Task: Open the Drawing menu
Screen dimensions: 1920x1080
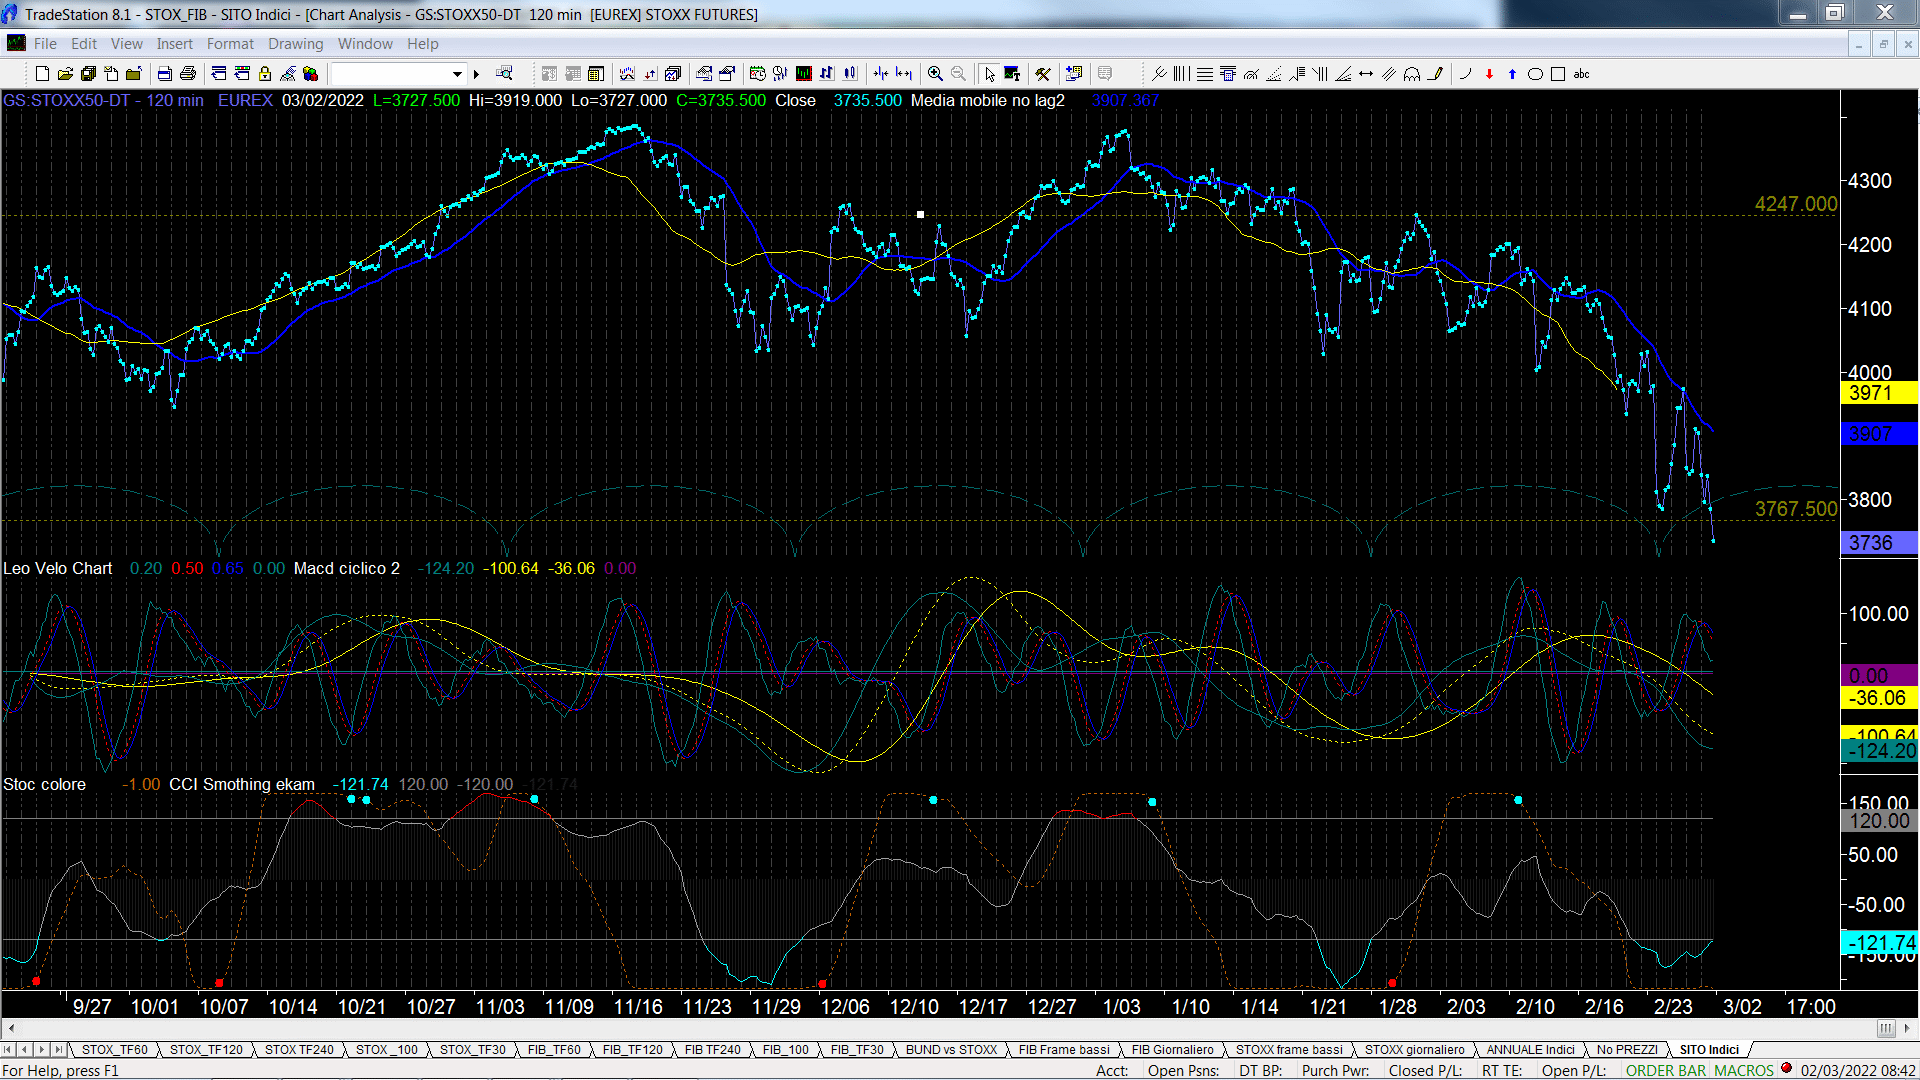Action: 296,44
